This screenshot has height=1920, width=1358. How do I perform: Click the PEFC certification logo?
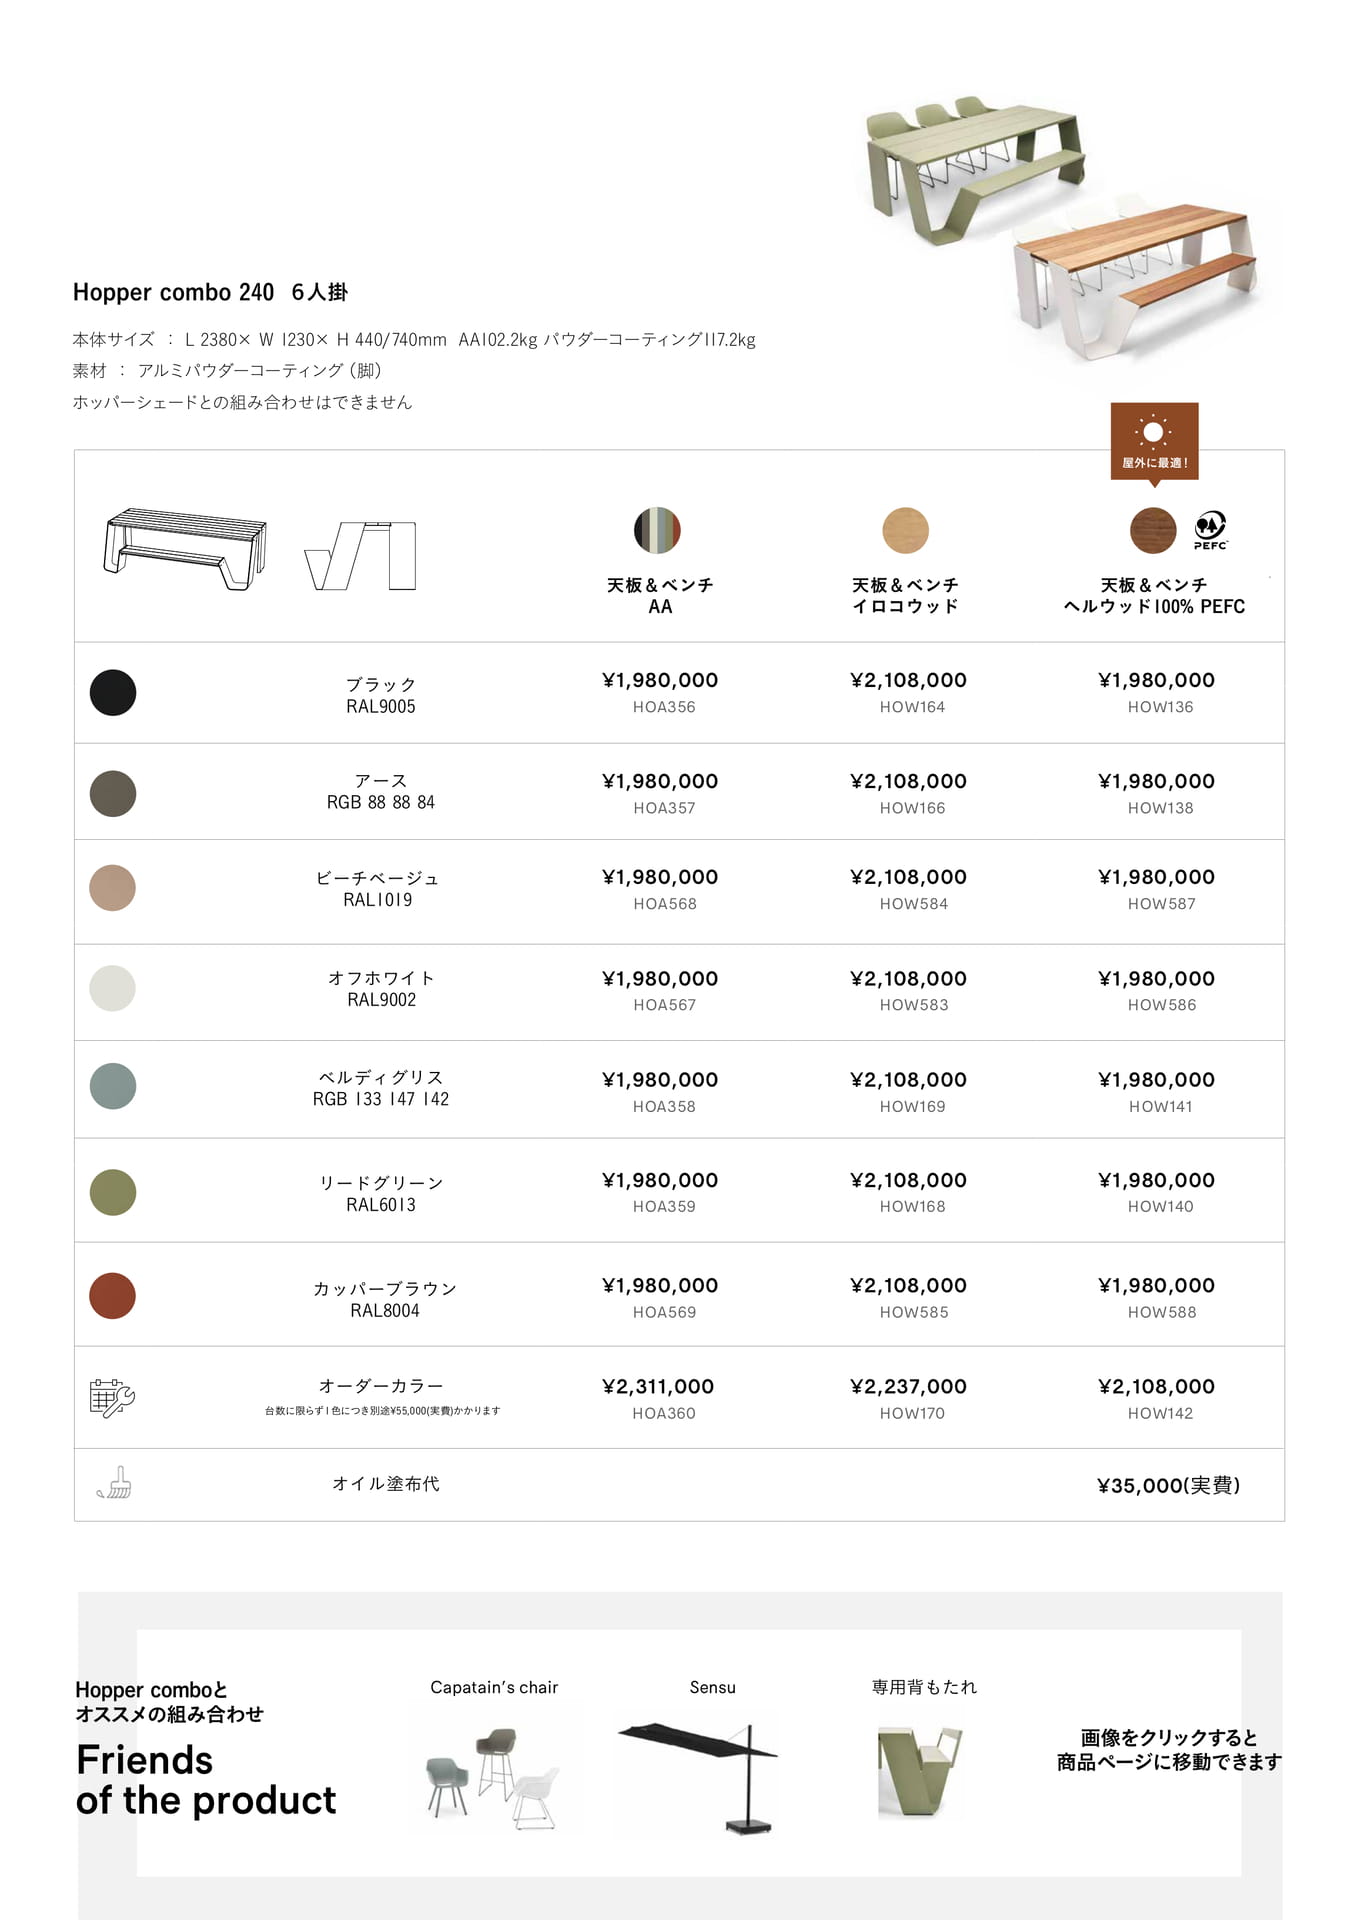point(1210,530)
